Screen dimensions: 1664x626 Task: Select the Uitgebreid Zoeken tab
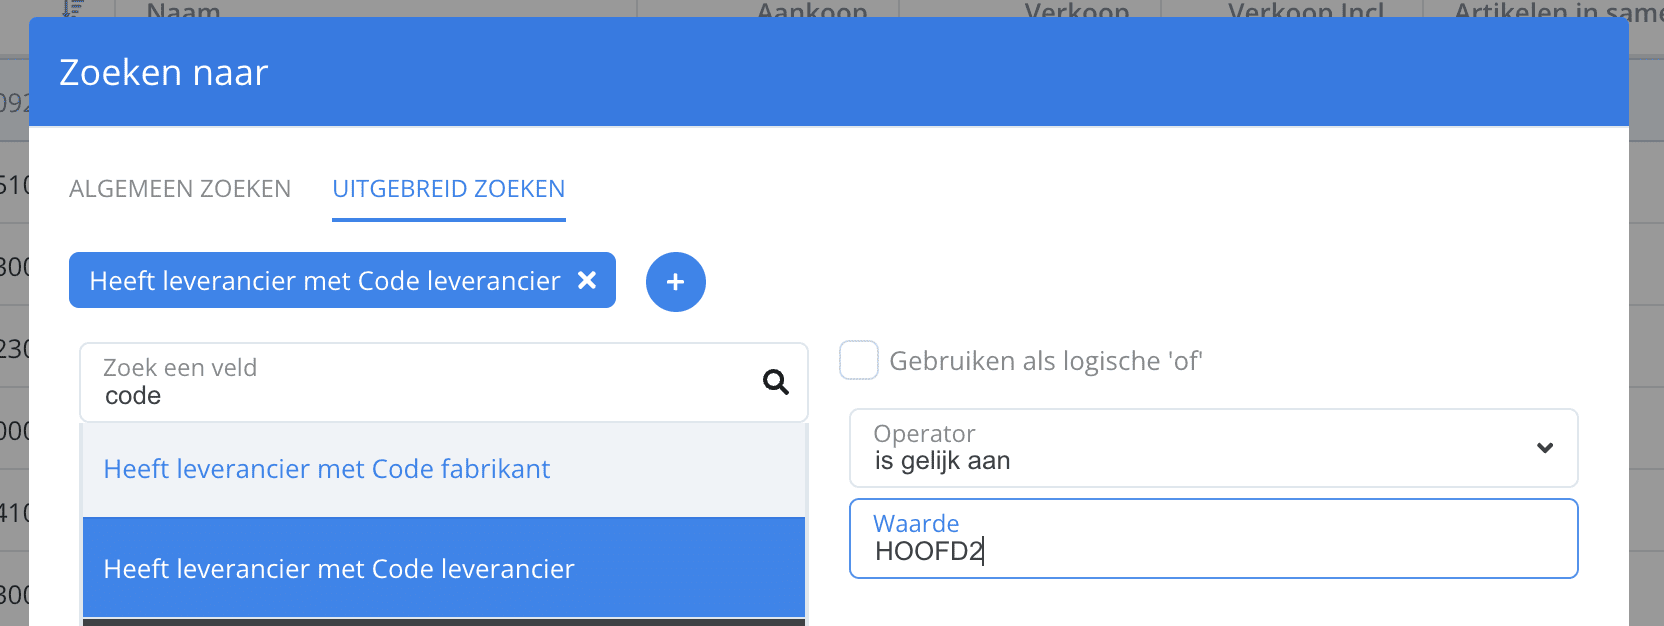449,189
